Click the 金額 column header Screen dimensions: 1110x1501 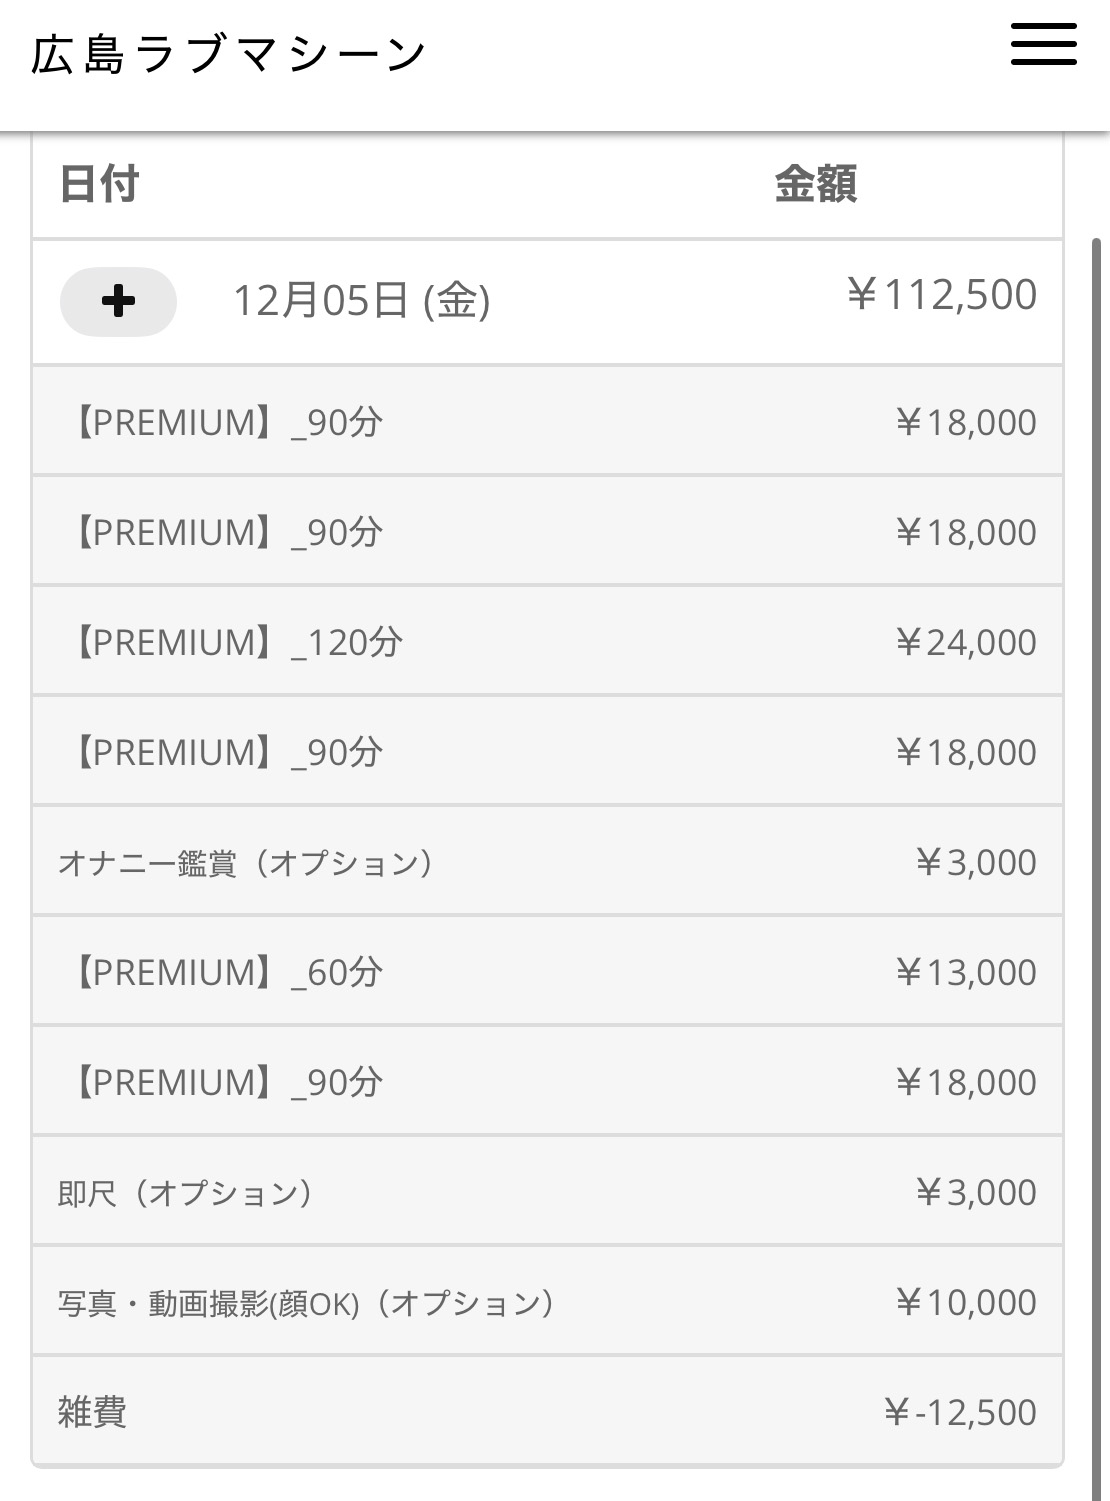tap(815, 185)
